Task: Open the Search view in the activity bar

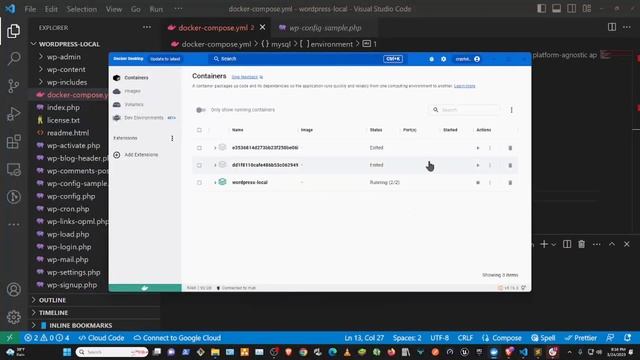Action: (13, 58)
